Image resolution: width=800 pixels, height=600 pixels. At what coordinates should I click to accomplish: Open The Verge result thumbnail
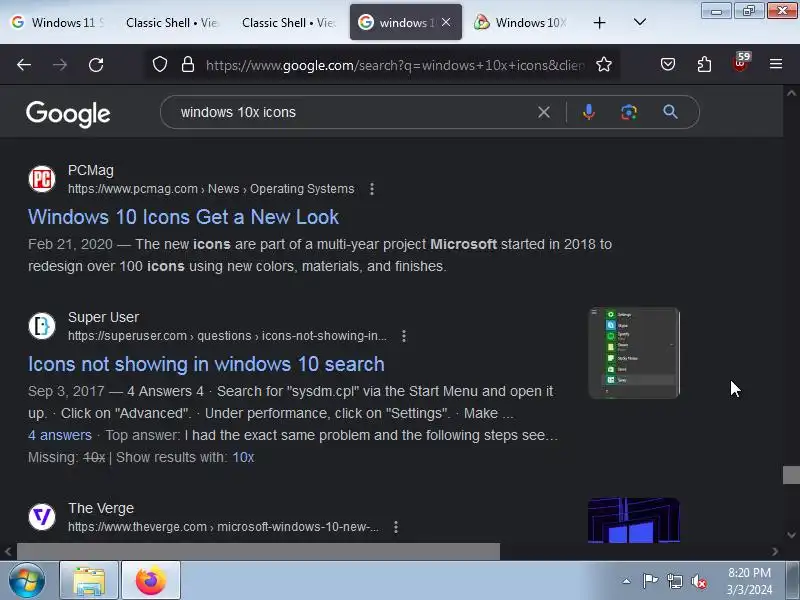[634, 520]
